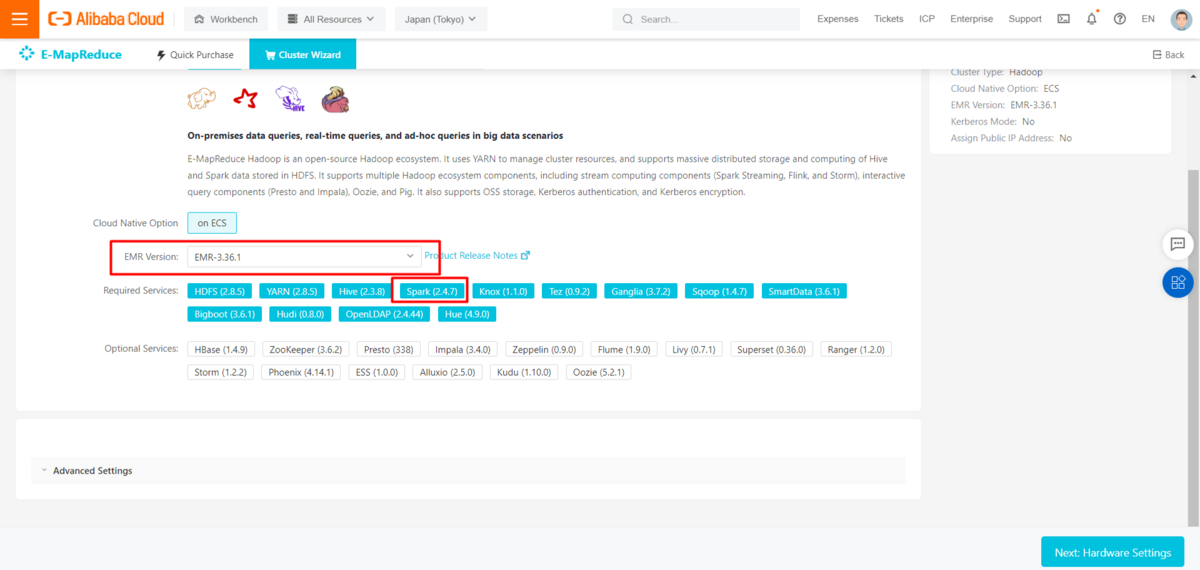Toggle optional service Zeppelin (0.9.0)
The height and width of the screenshot is (570, 1200).
click(544, 350)
